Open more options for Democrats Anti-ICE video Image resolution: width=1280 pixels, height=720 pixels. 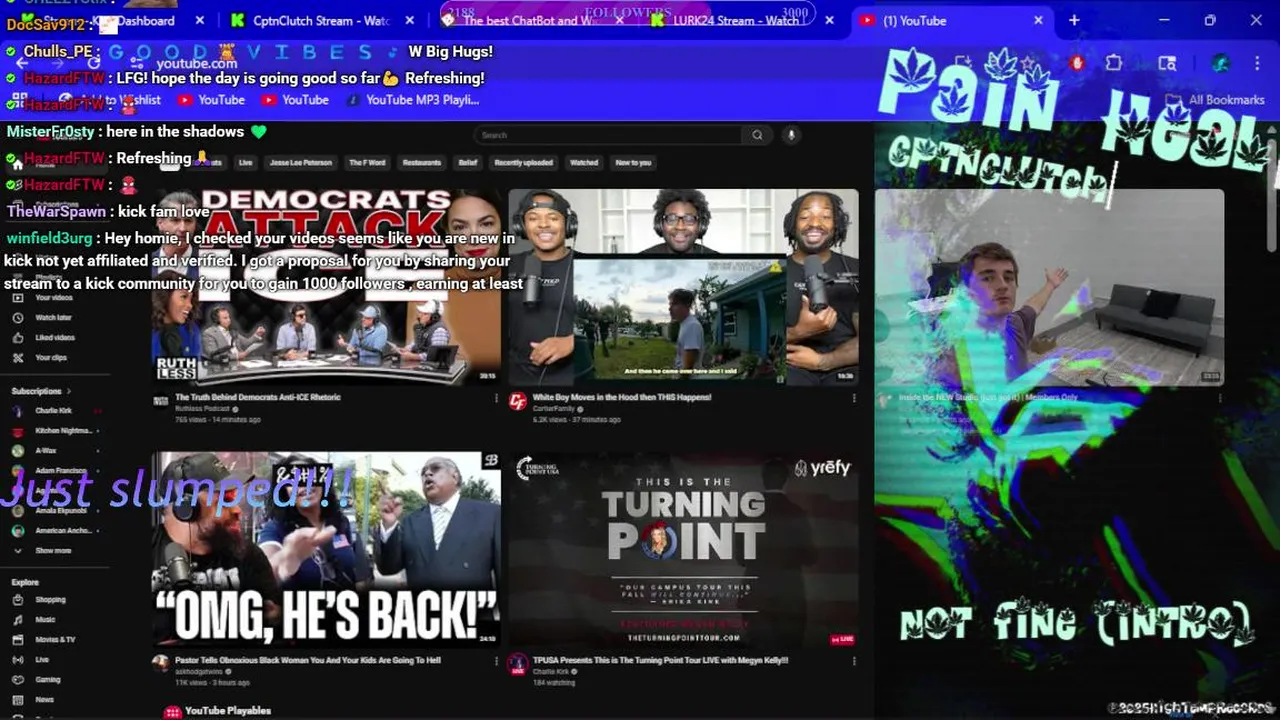(x=496, y=398)
